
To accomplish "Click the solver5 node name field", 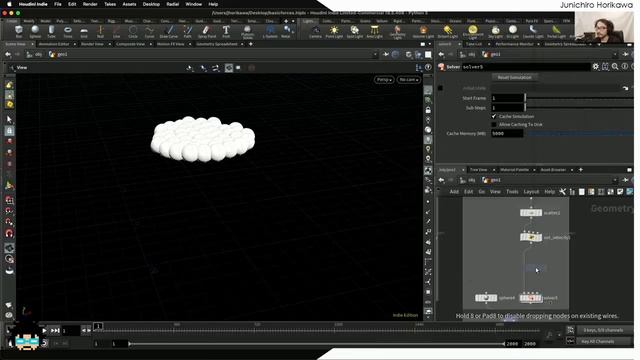I will pyautogui.click(x=526, y=67).
